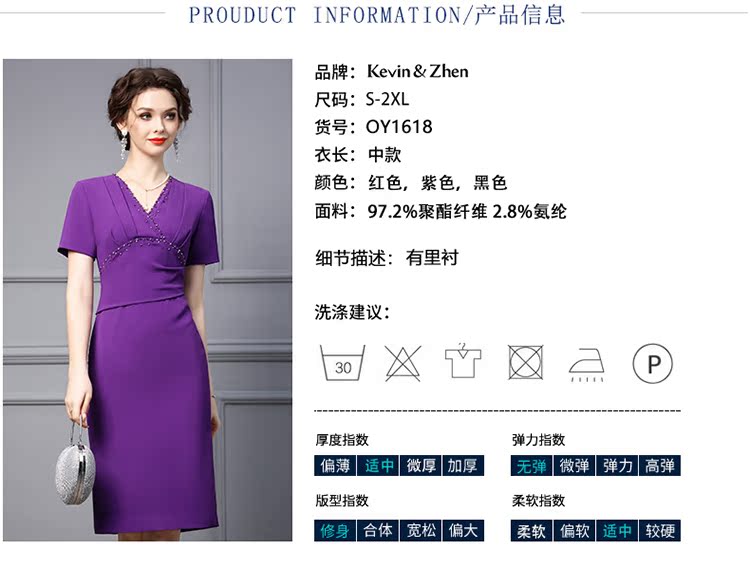750x570 pixels.
Task: Click the 紫色 color text
Action: (x=437, y=183)
